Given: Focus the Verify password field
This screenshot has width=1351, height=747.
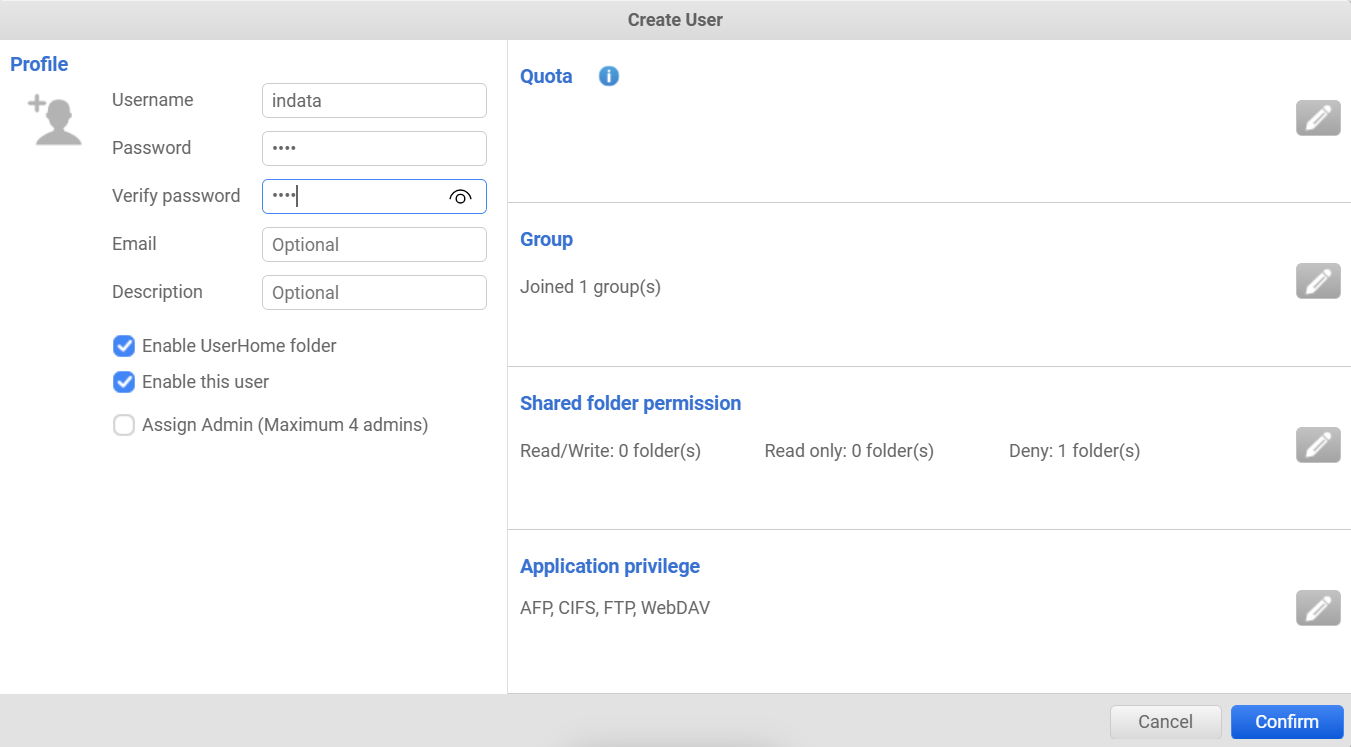Looking at the screenshot, I should click(374, 196).
